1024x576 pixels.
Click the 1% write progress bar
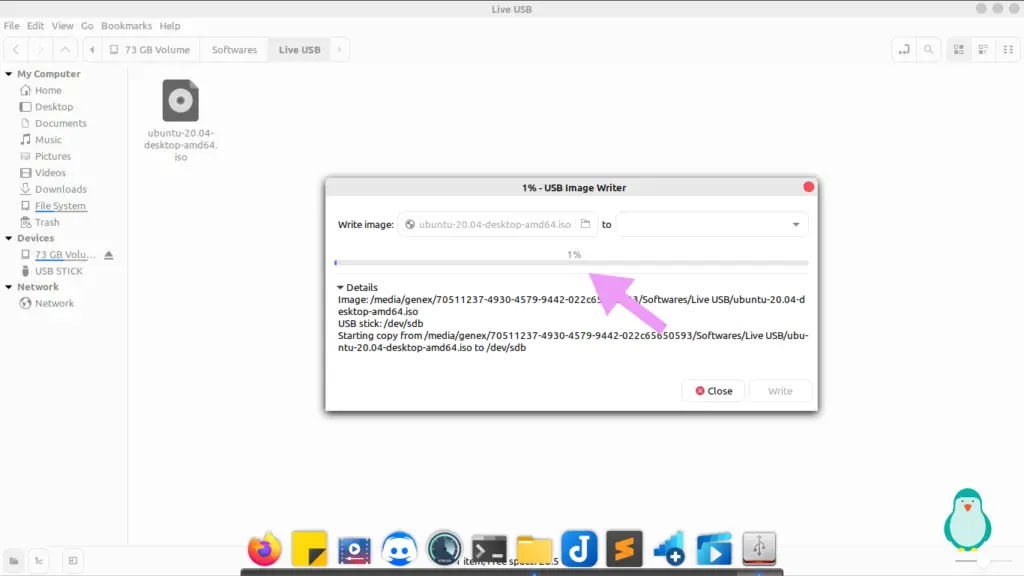tap(572, 263)
